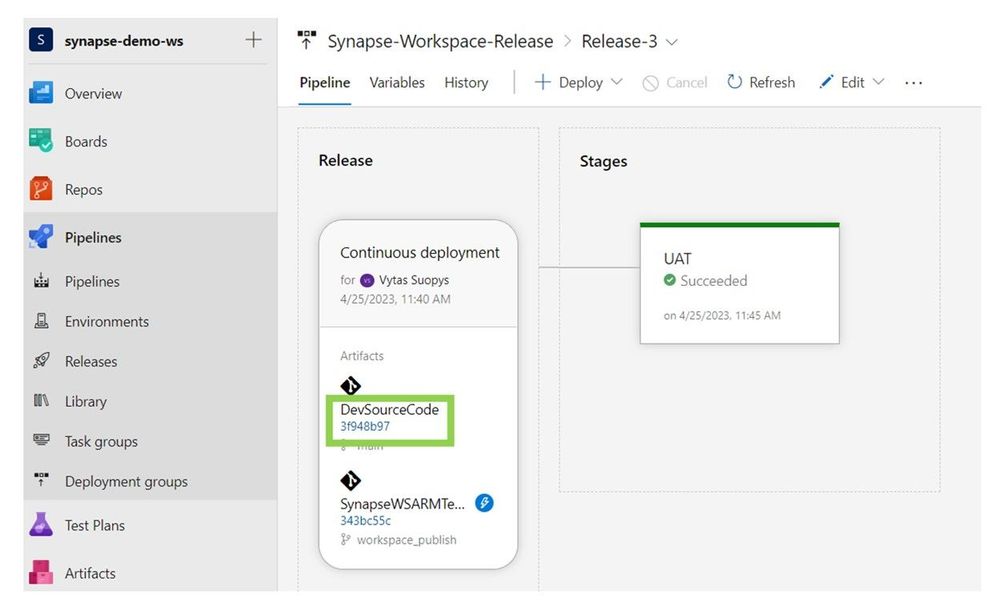Switch to the Variables tab
Viewport: 999px width, 607px height.
tap(397, 82)
